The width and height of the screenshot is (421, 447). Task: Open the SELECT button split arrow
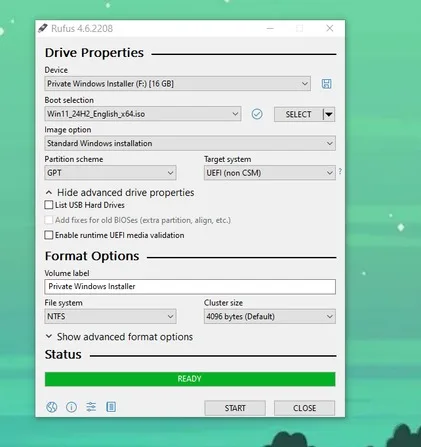(329, 114)
